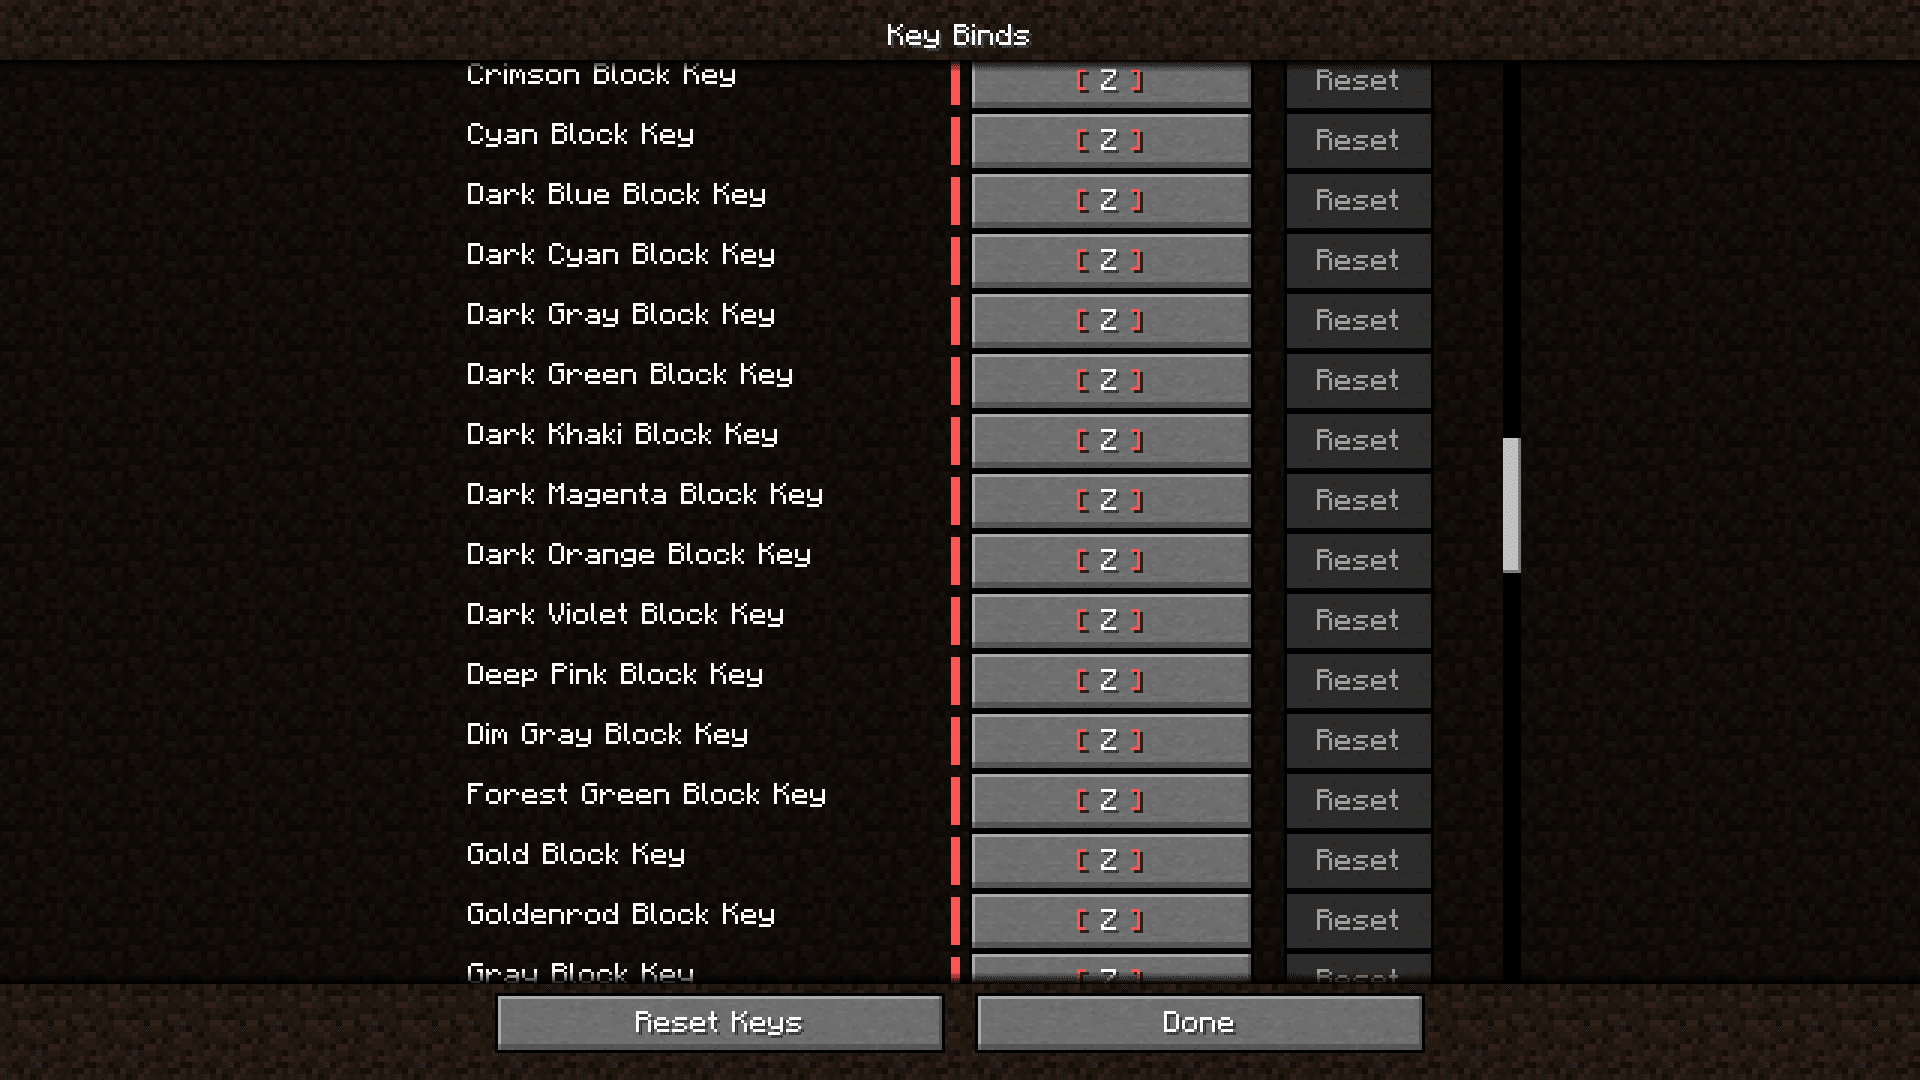Click Z key bind for Dark Blue Block Key
The width and height of the screenshot is (1920, 1080).
1110,199
